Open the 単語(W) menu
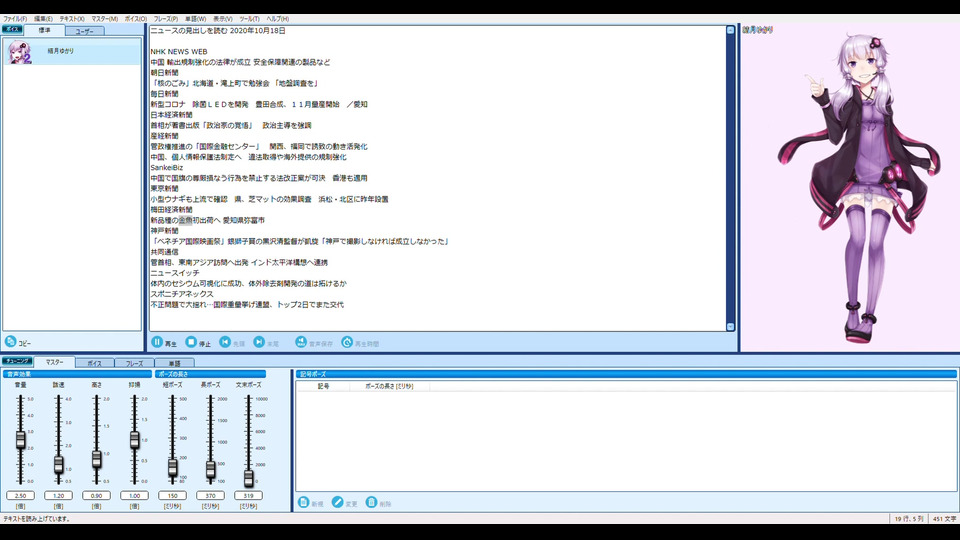The image size is (960, 540). coord(195,19)
